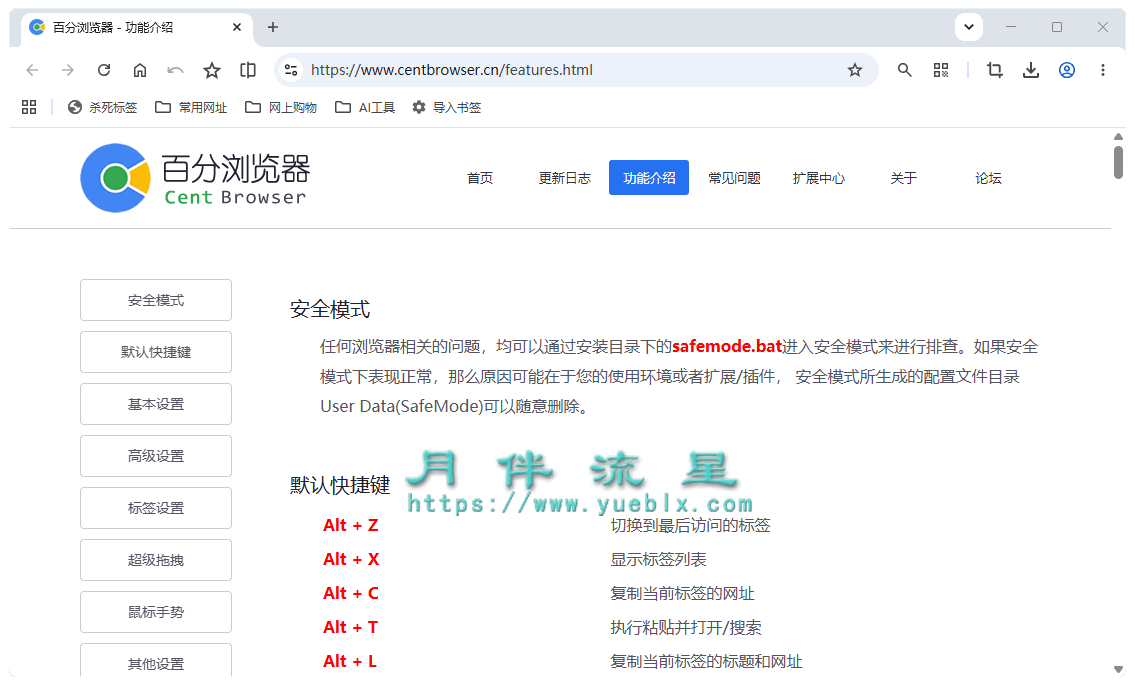Screen dimensions: 1135x686
Task: Open the 论坛 navigation item
Action: coord(988,178)
